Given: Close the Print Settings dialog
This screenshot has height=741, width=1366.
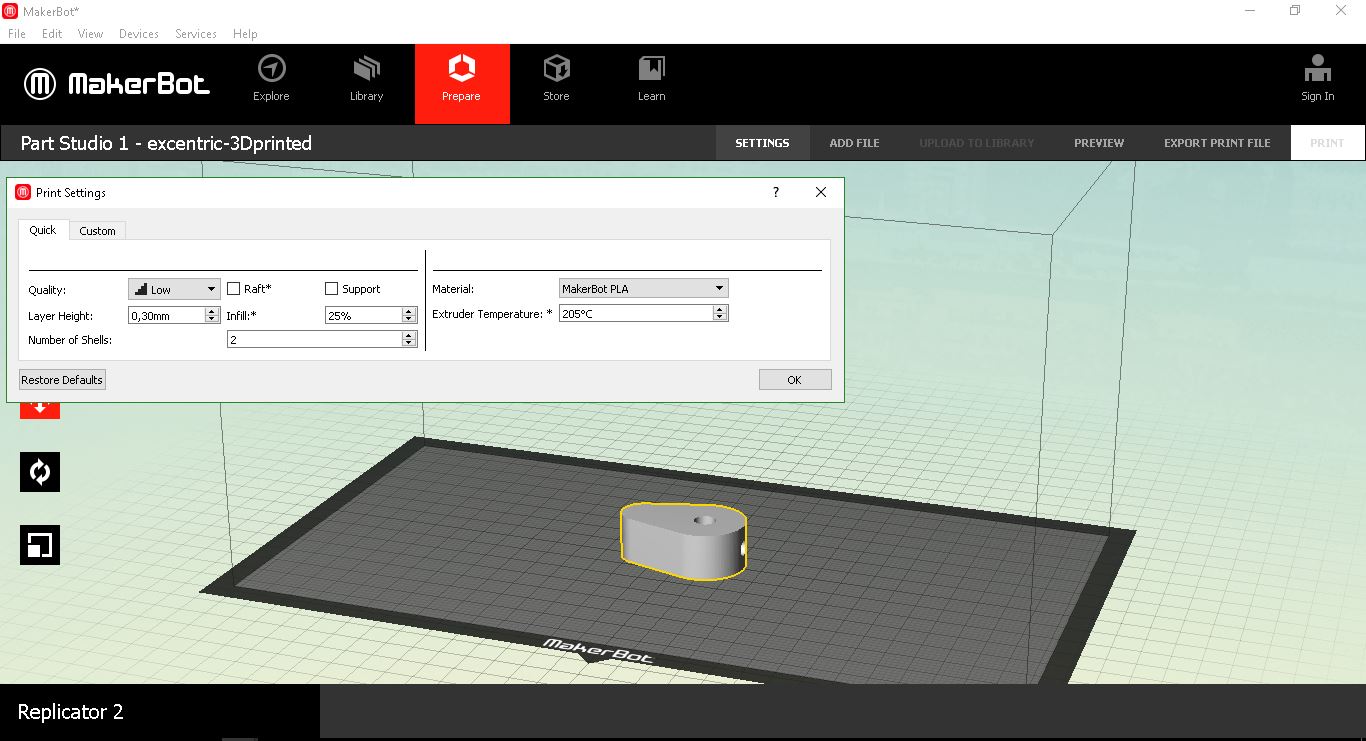Looking at the screenshot, I should click(x=821, y=192).
